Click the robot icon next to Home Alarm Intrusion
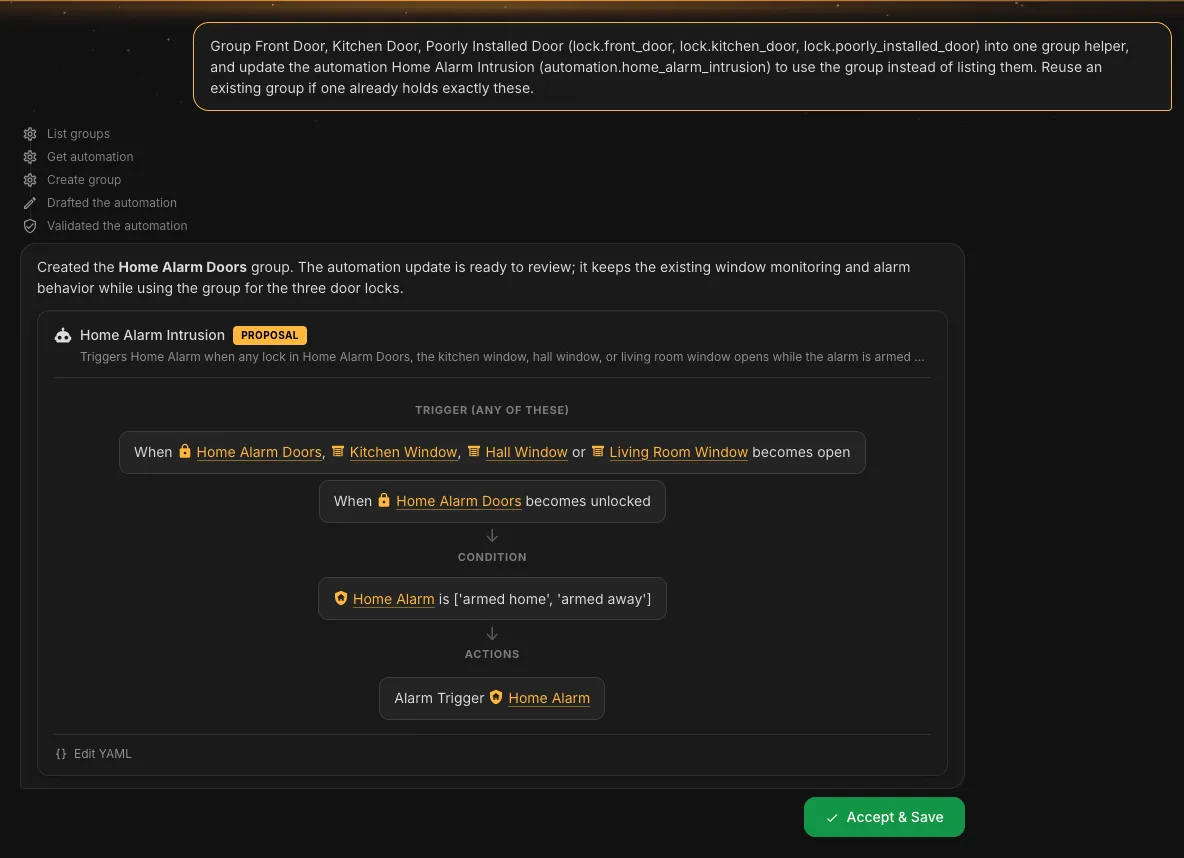Screen dimensions: 1184x858 point(63,335)
